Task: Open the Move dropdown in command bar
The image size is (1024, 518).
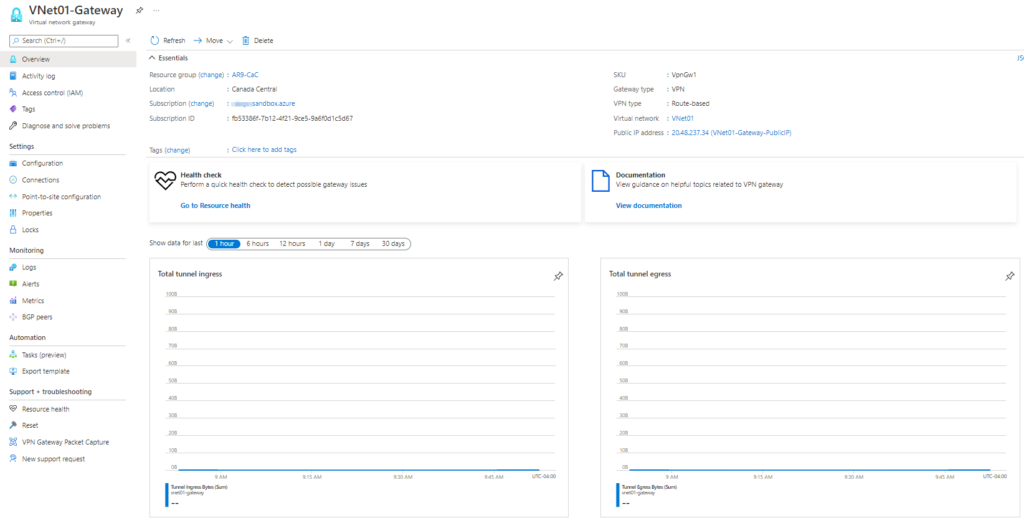Action: click(213, 40)
